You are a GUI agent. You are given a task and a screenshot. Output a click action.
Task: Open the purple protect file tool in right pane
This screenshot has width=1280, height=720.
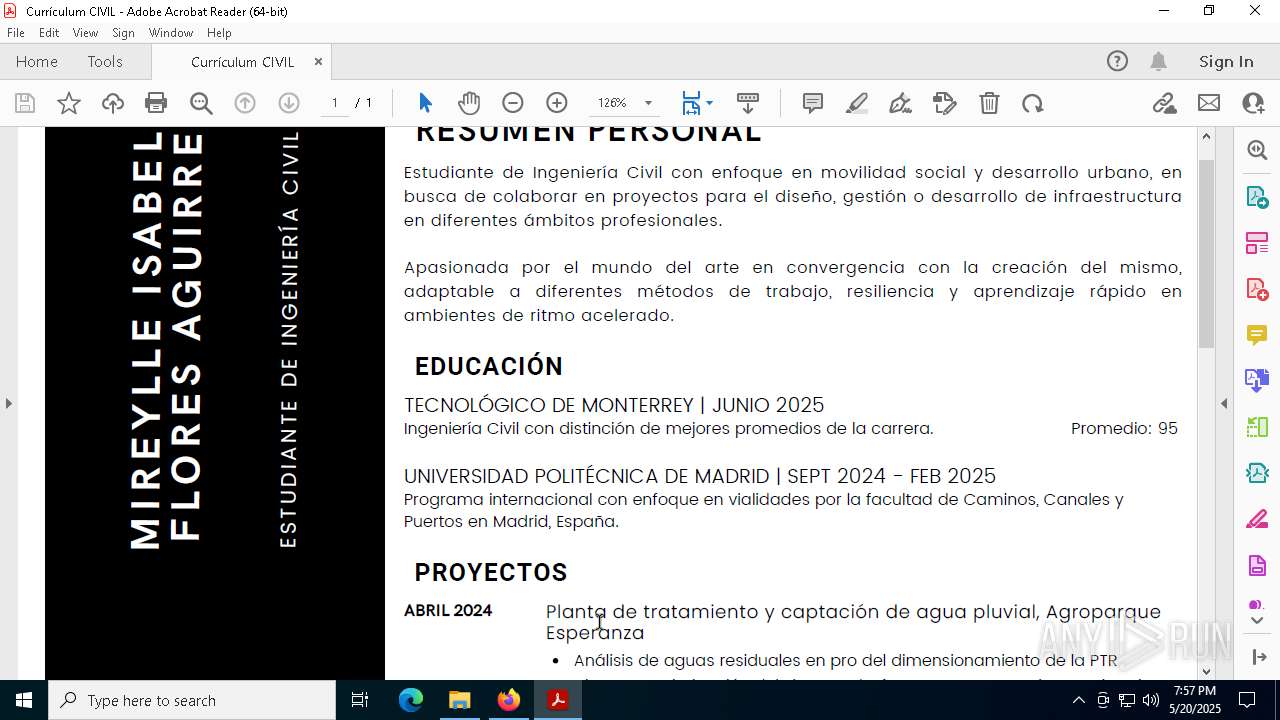coord(1257,565)
